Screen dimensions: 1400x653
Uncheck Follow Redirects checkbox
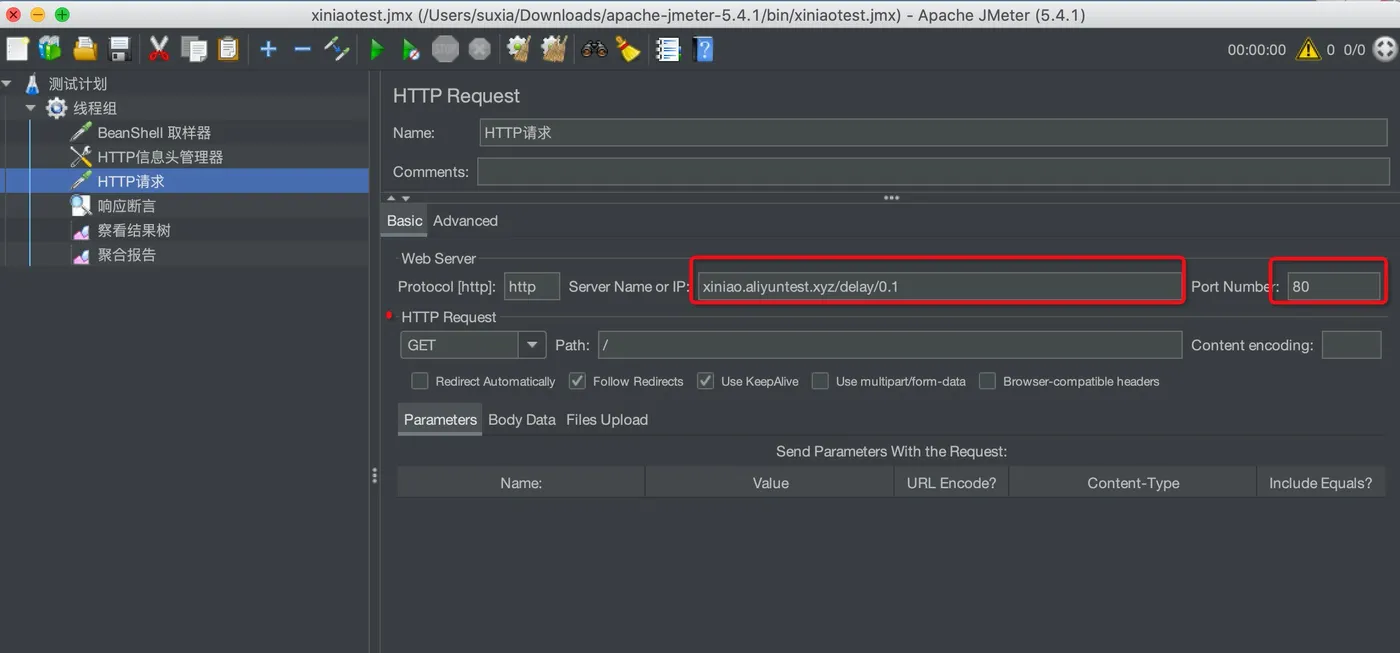pyautogui.click(x=577, y=381)
